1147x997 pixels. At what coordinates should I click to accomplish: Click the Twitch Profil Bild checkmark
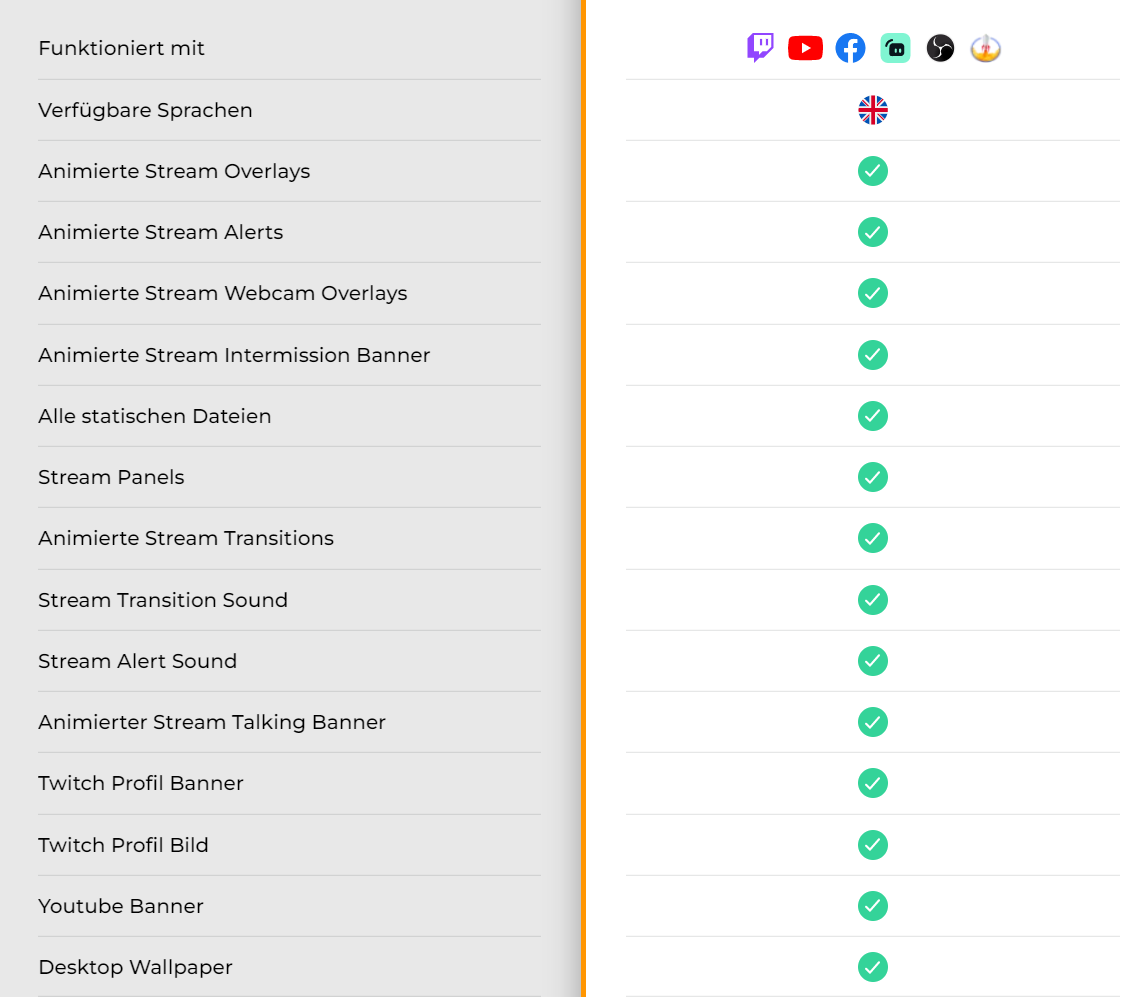872,845
